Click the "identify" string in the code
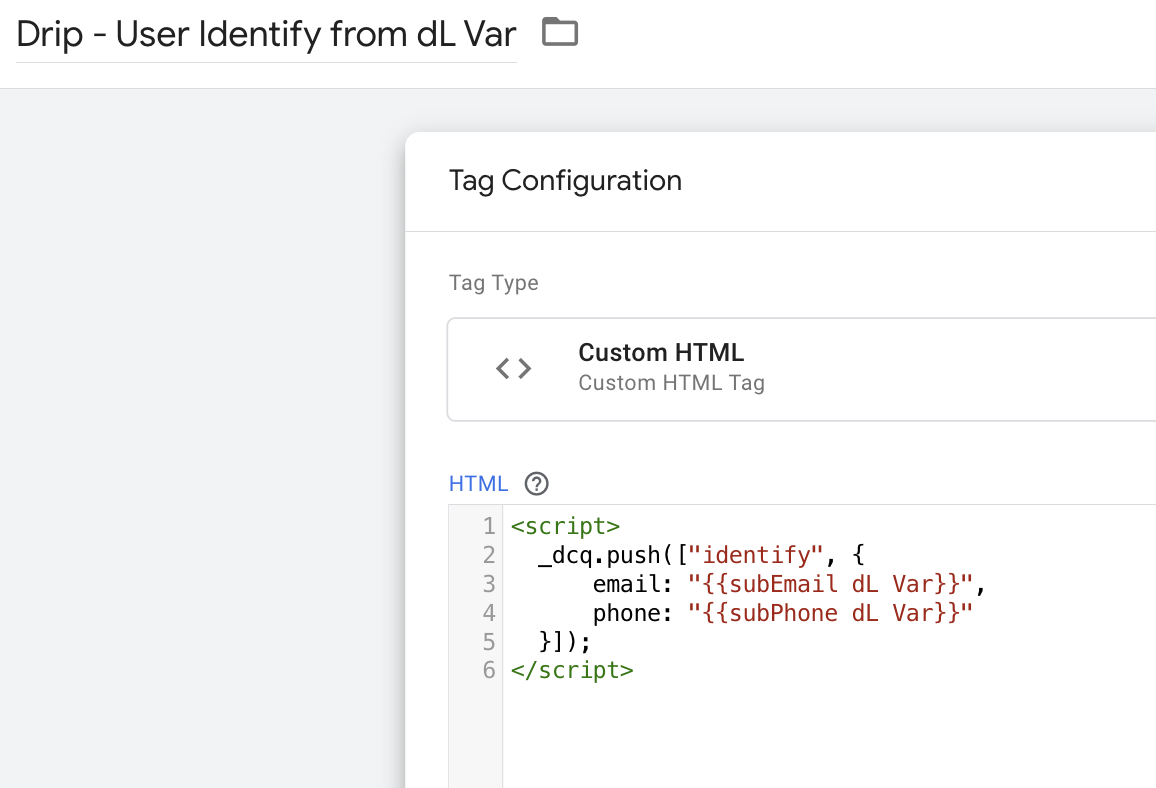 pos(755,555)
